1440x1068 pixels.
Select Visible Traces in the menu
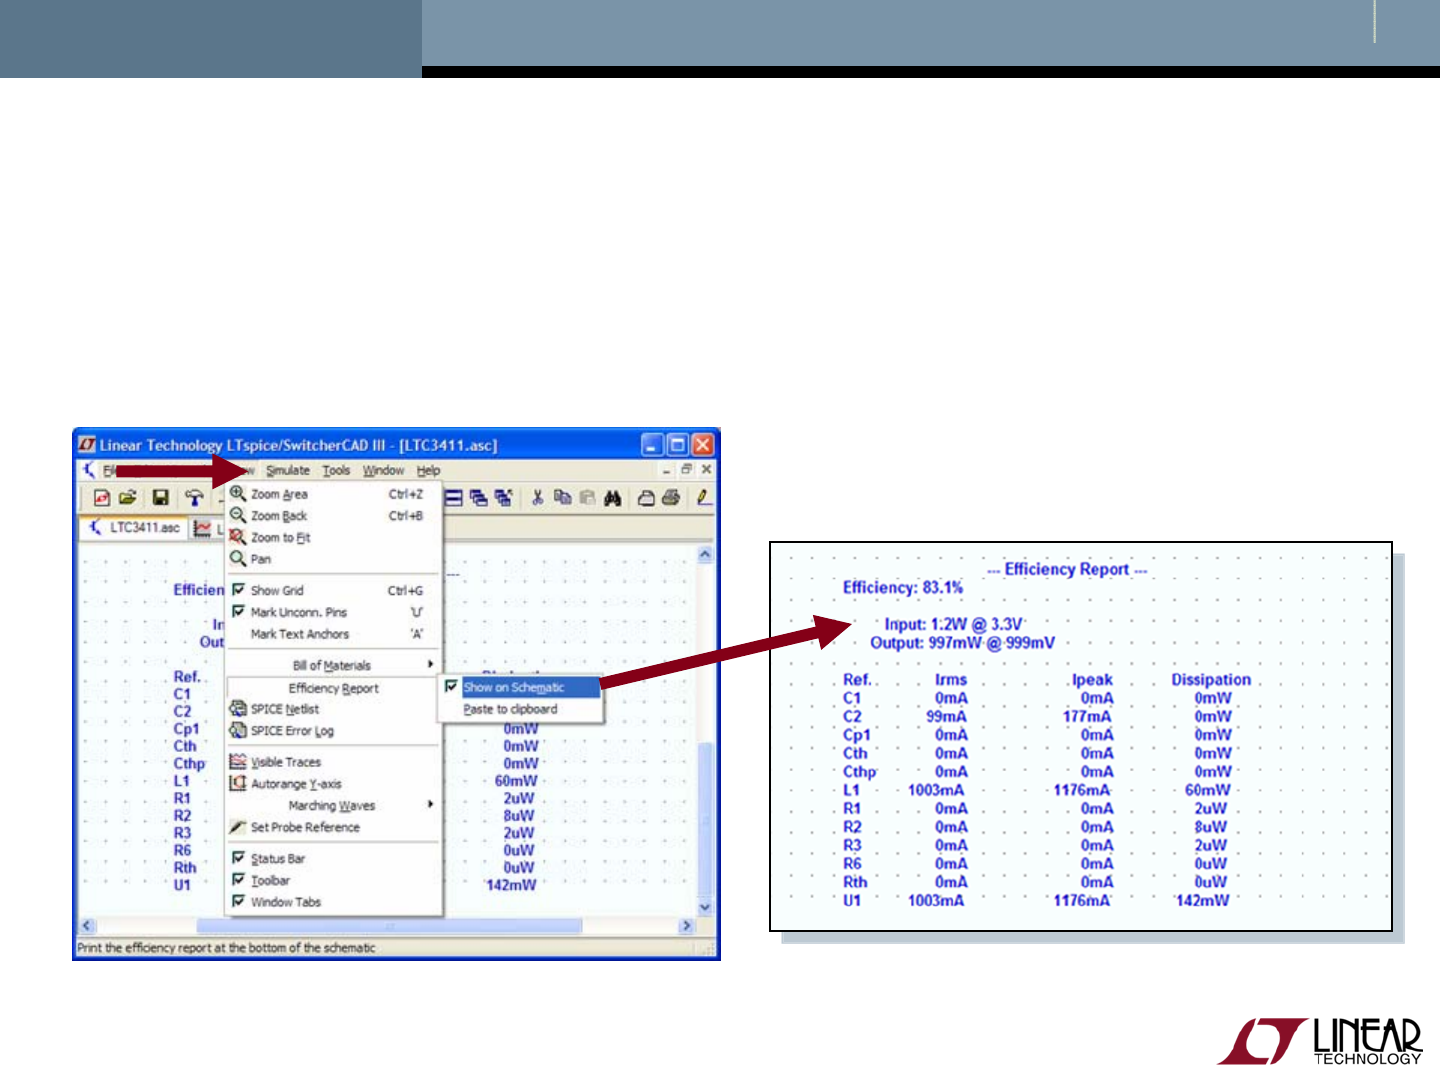tap(334, 762)
